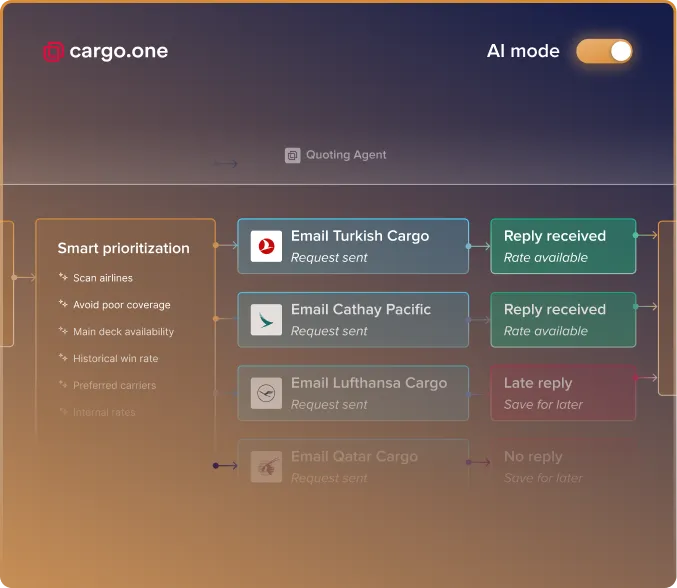677x588 pixels.
Task: Select the Internal rates item
Action: (x=104, y=412)
